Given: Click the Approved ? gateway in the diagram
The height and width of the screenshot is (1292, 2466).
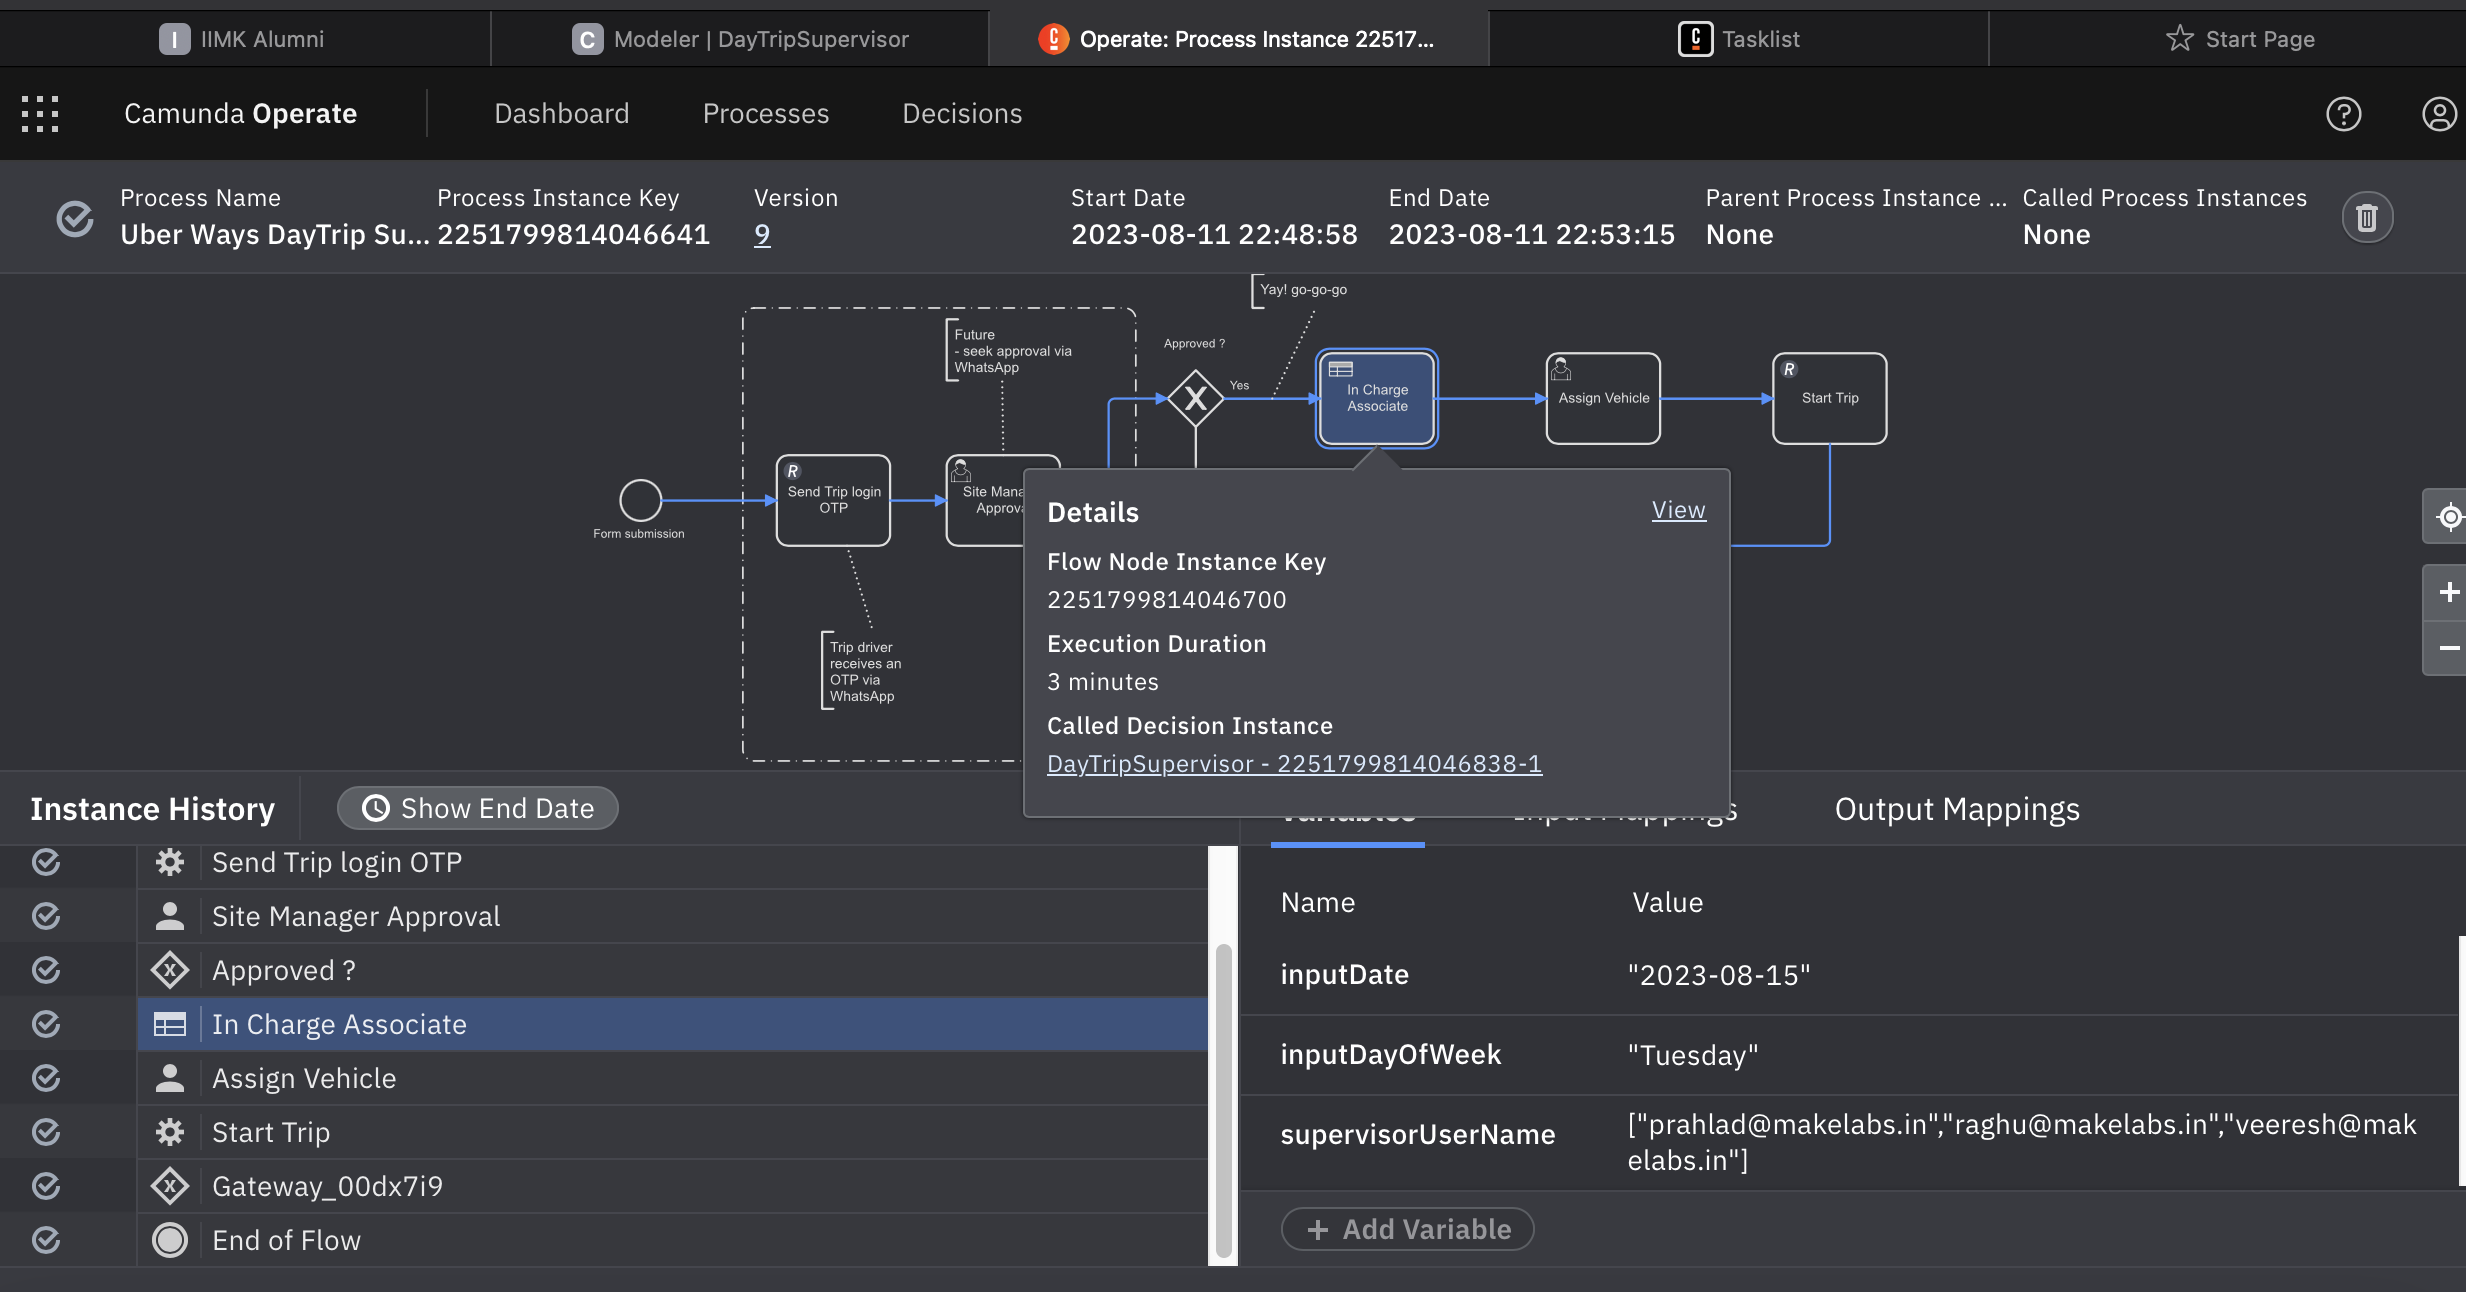Looking at the screenshot, I should point(1195,399).
